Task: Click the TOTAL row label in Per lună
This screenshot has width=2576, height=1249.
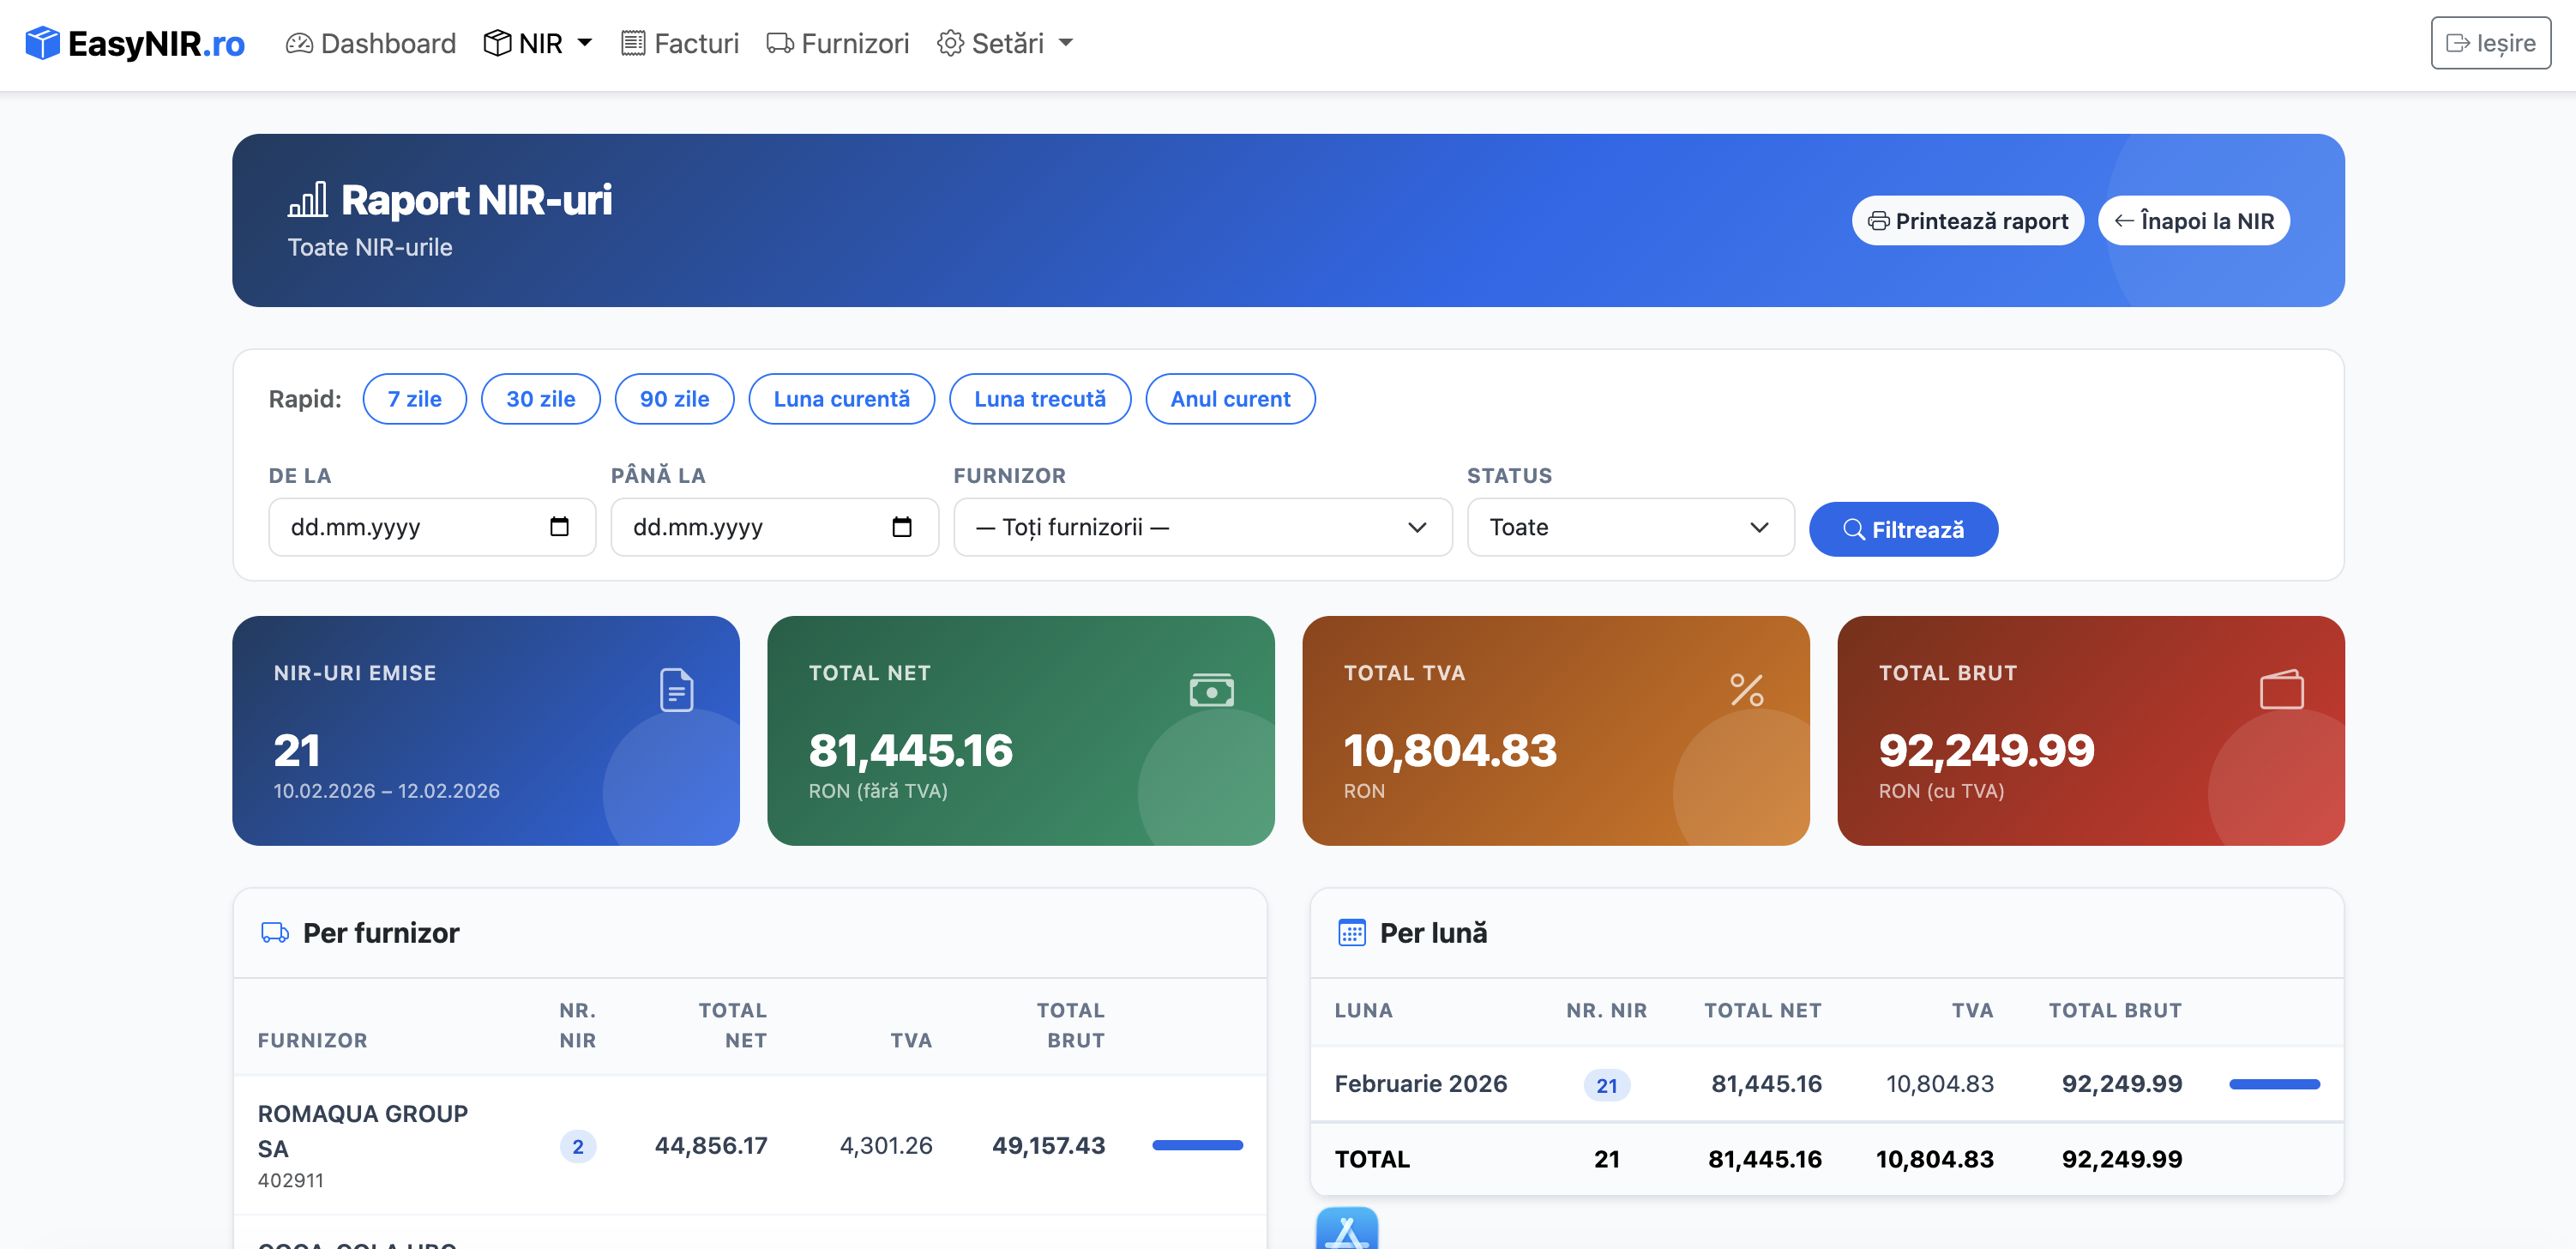Action: (1372, 1159)
